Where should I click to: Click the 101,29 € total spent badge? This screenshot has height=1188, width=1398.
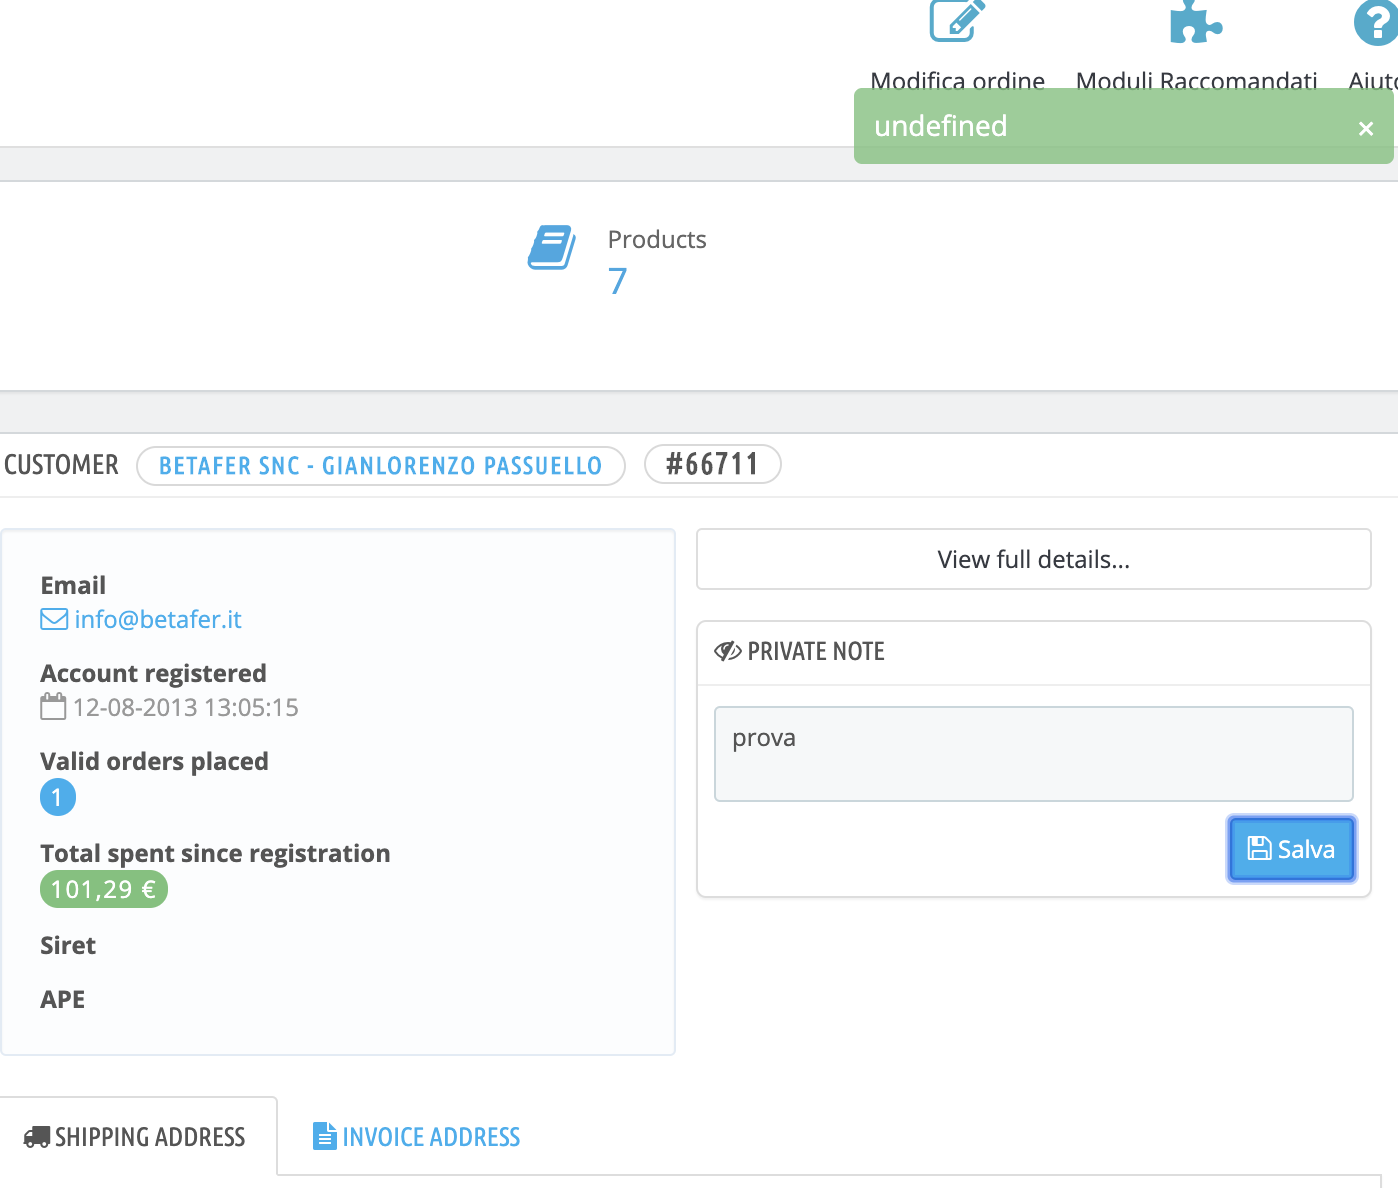(103, 889)
